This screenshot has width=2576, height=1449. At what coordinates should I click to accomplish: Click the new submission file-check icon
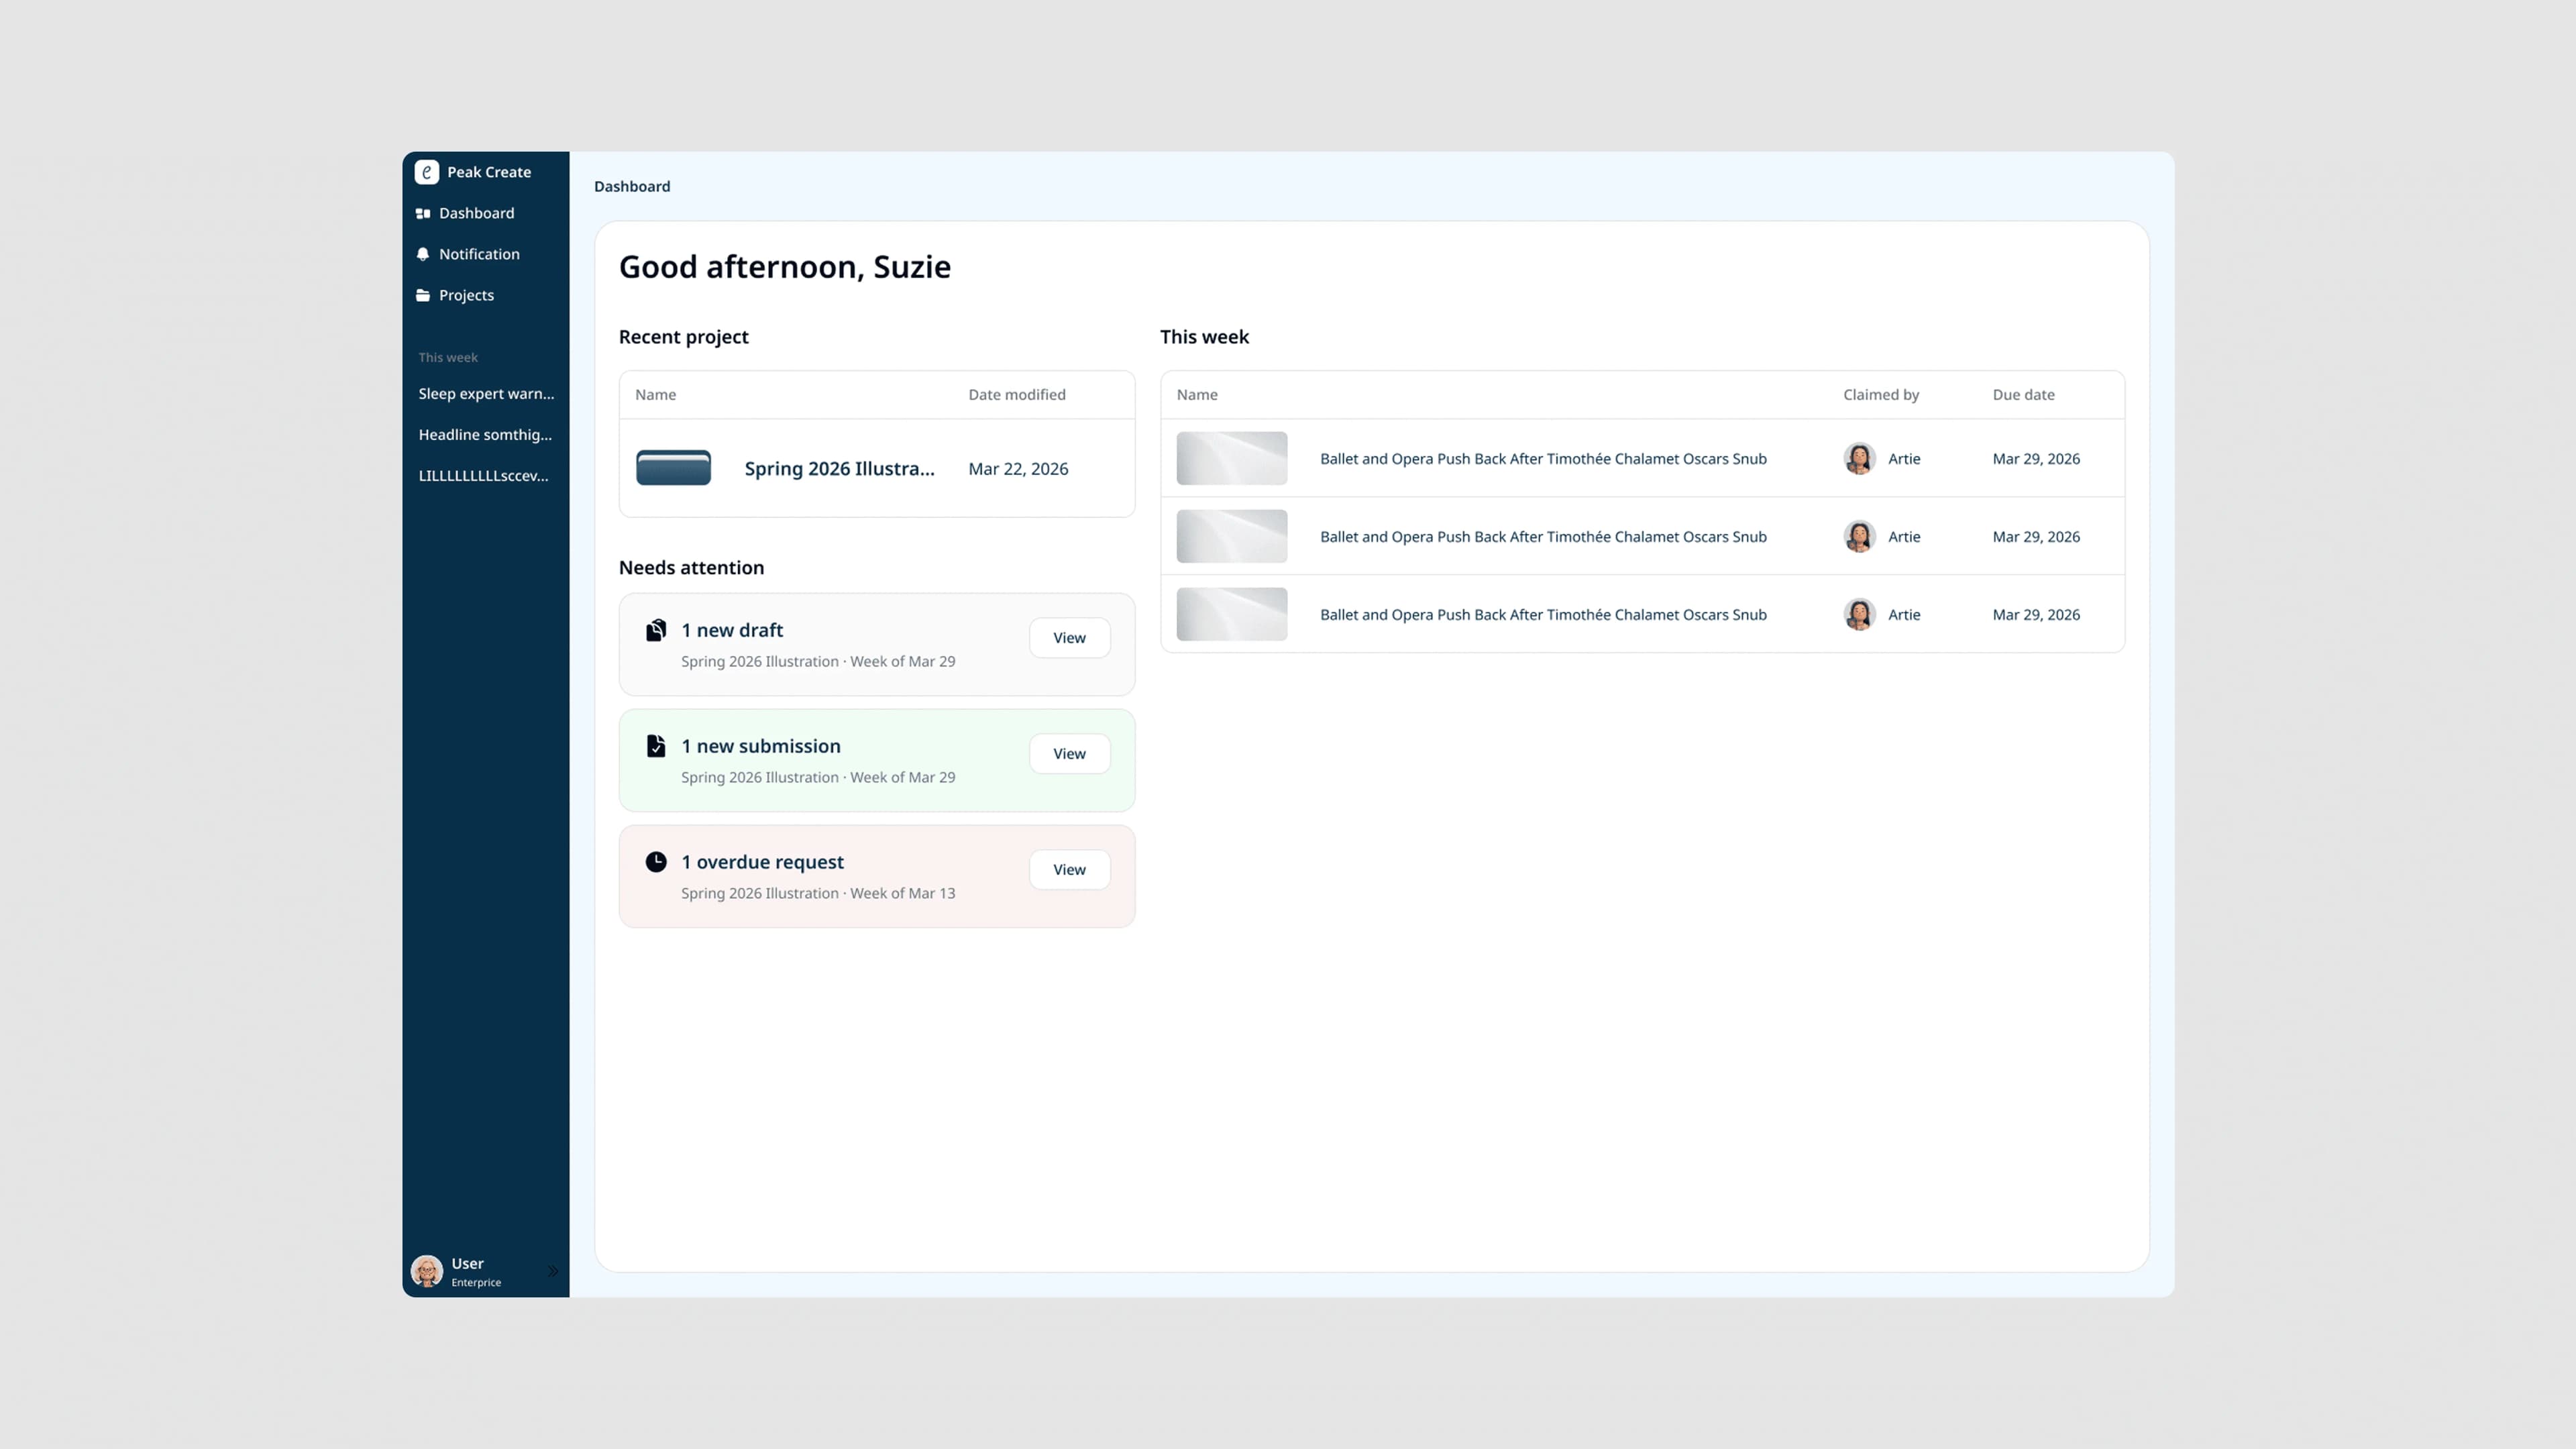click(656, 746)
